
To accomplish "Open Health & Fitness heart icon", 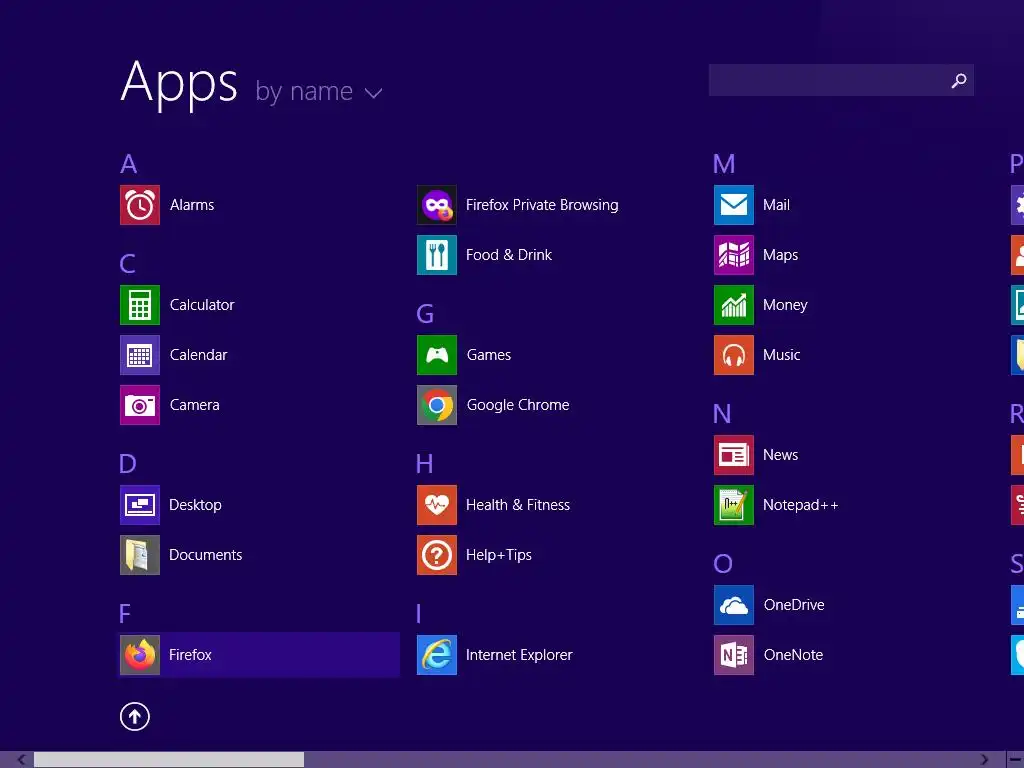I will [x=437, y=505].
